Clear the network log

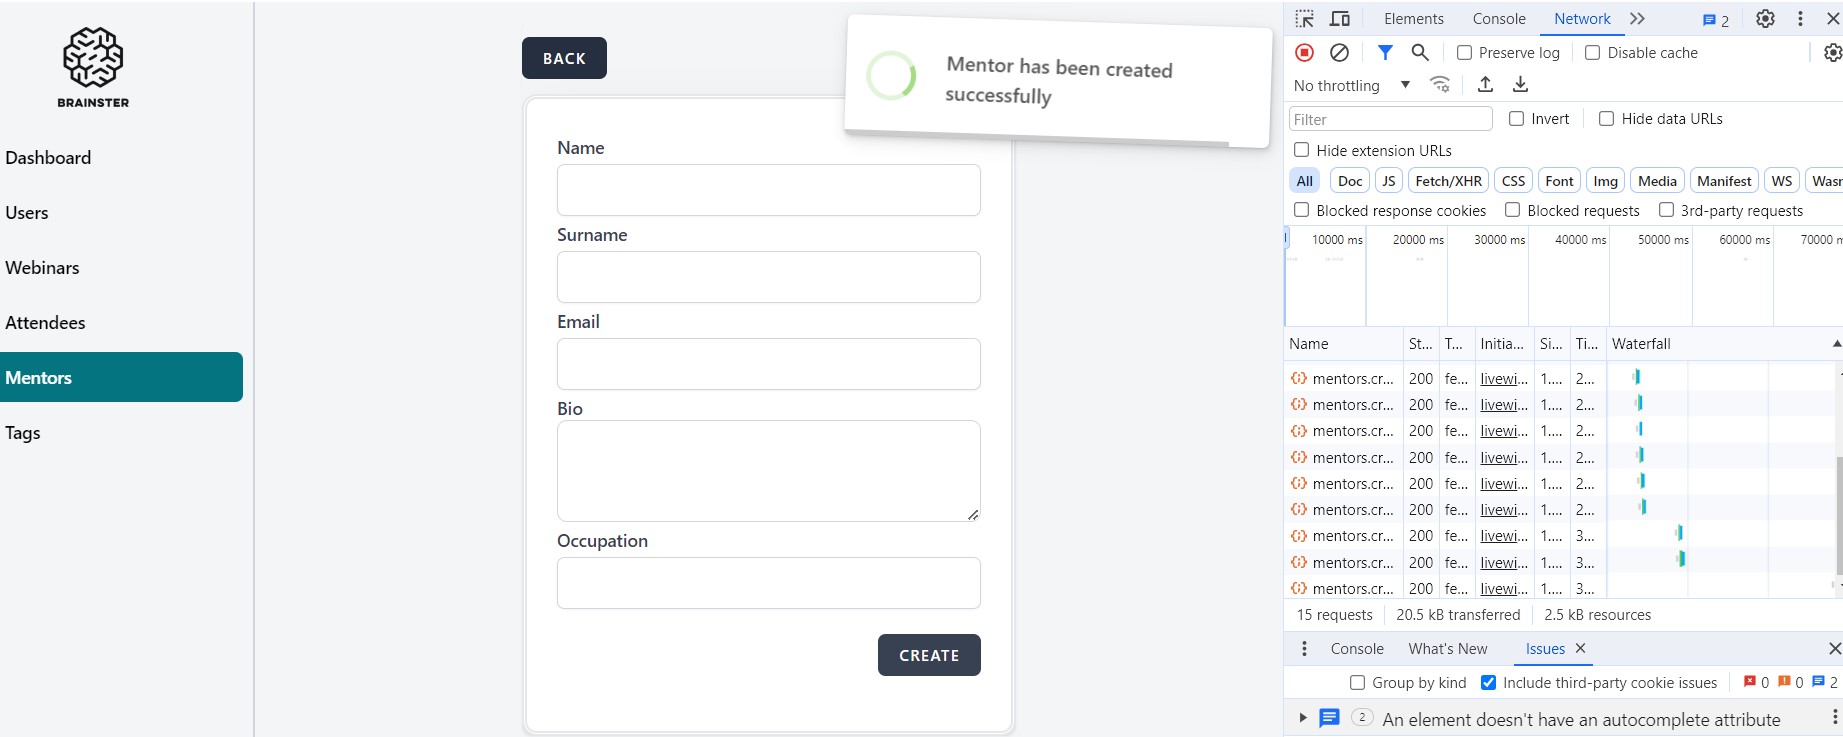pyautogui.click(x=1340, y=53)
